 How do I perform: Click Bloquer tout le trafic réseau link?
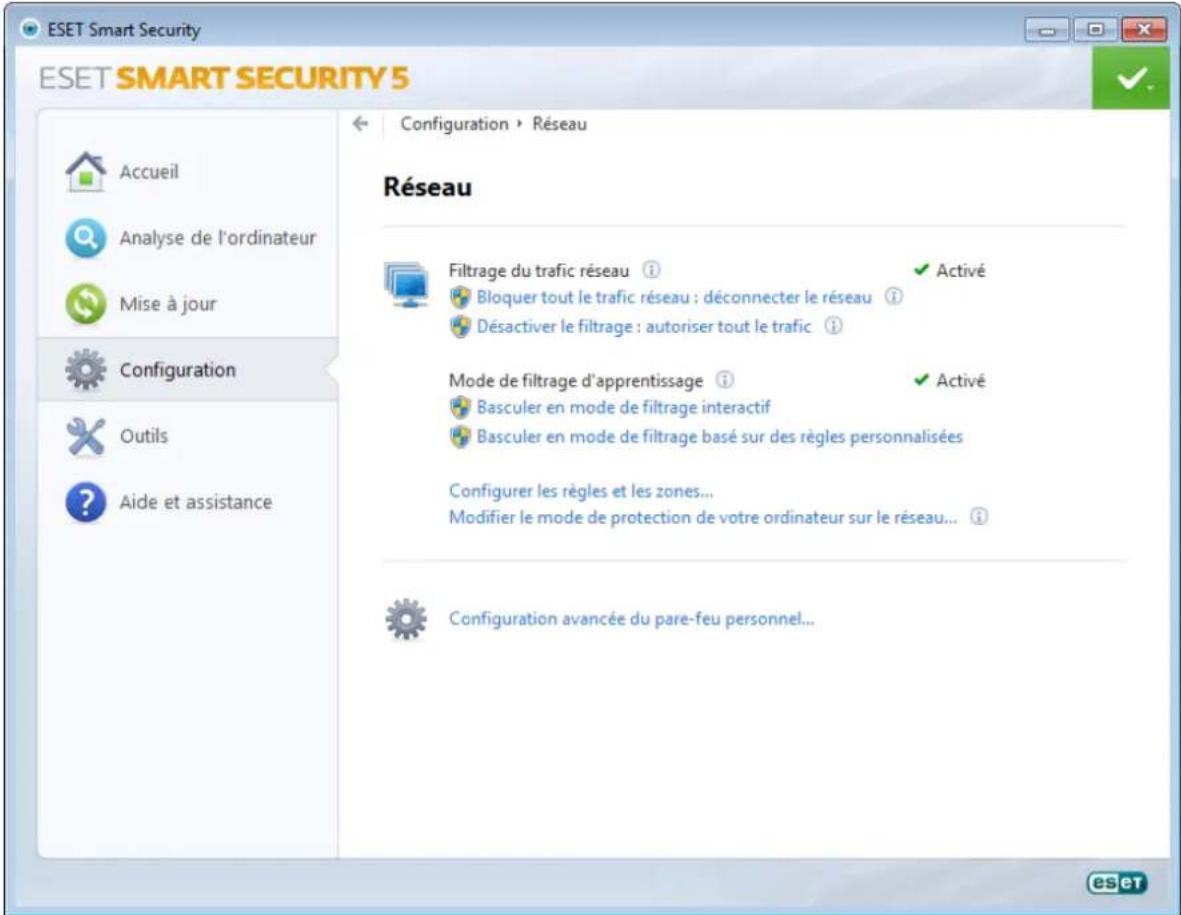point(674,297)
